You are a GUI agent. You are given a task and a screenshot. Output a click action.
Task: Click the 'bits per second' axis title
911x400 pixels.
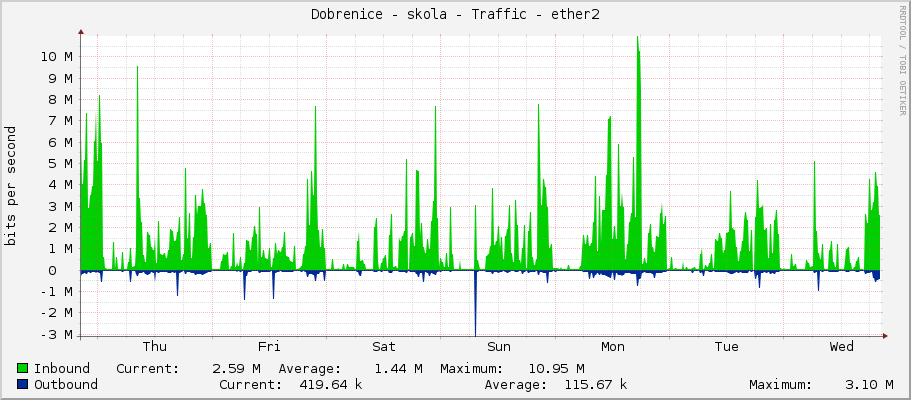pyautogui.click(x=10, y=186)
